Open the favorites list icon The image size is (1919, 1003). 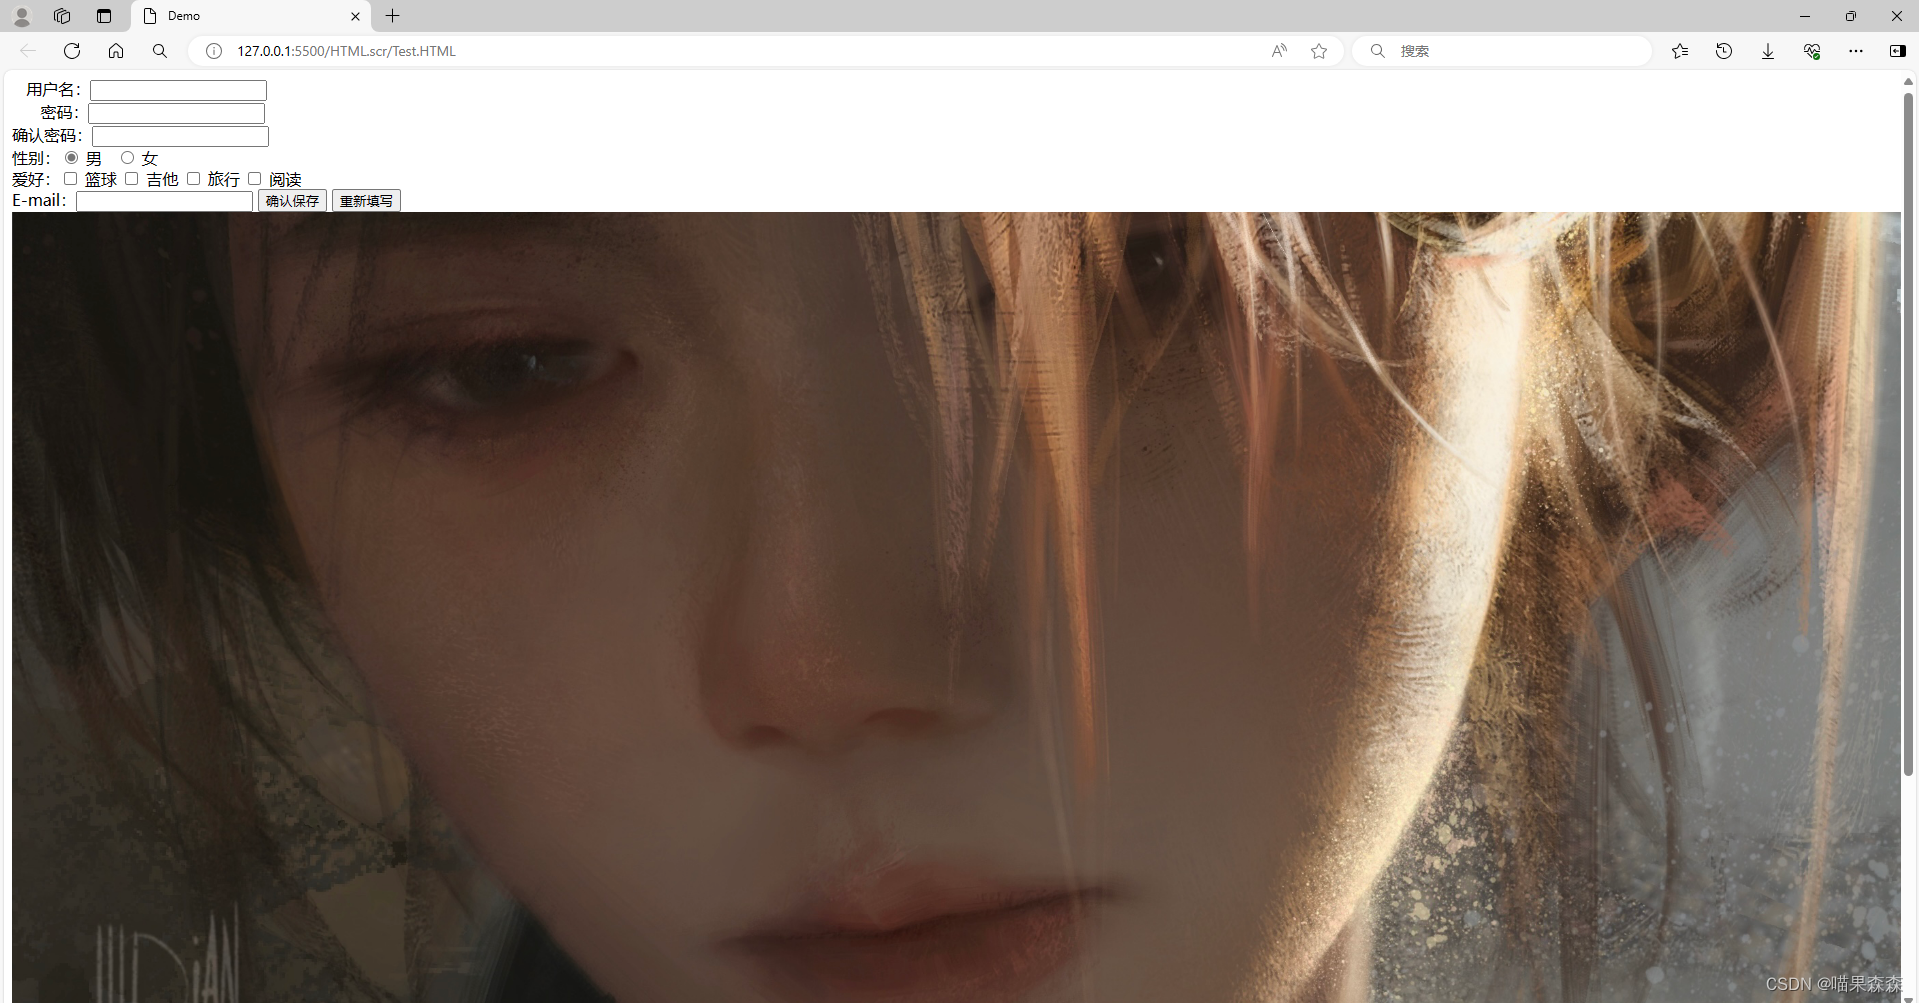[x=1680, y=51]
